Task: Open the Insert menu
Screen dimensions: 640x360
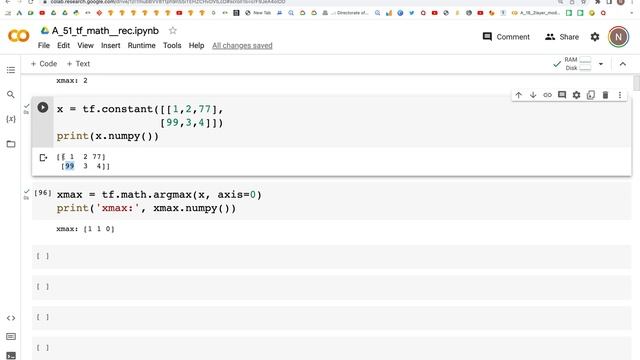Action: [111, 45]
